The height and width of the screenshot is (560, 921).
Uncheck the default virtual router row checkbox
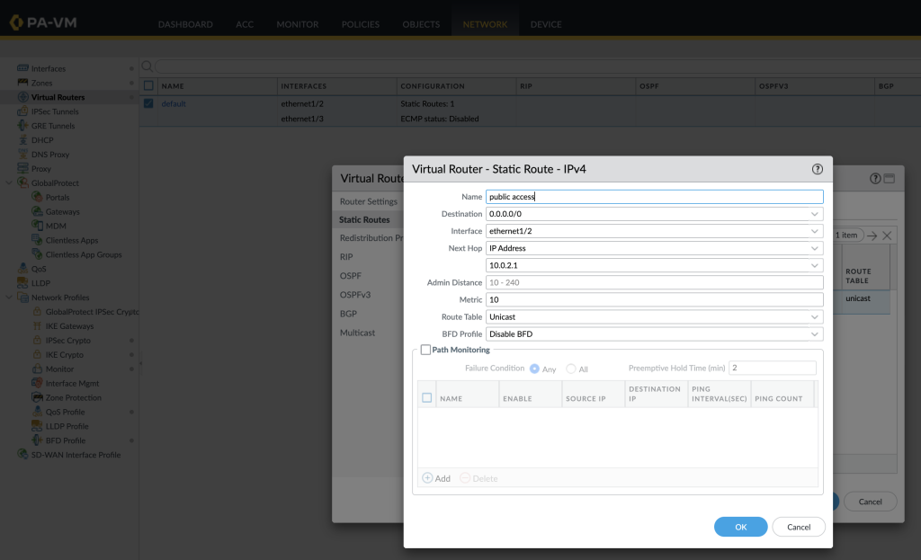pyautogui.click(x=148, y=103)
